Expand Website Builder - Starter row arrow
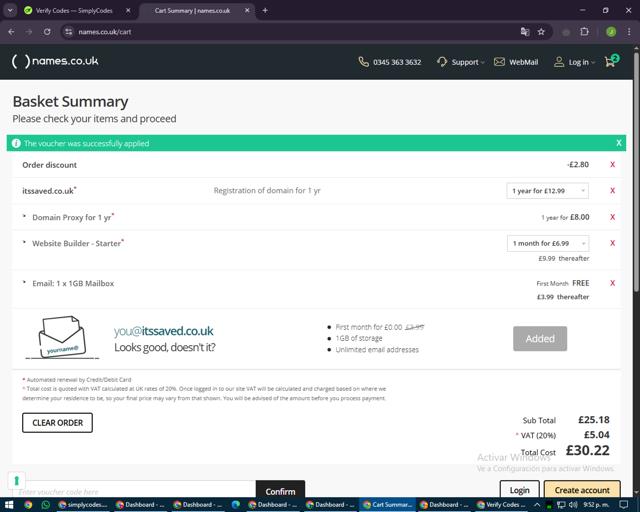This screenshot has height=512, width=640. point(24,243)
